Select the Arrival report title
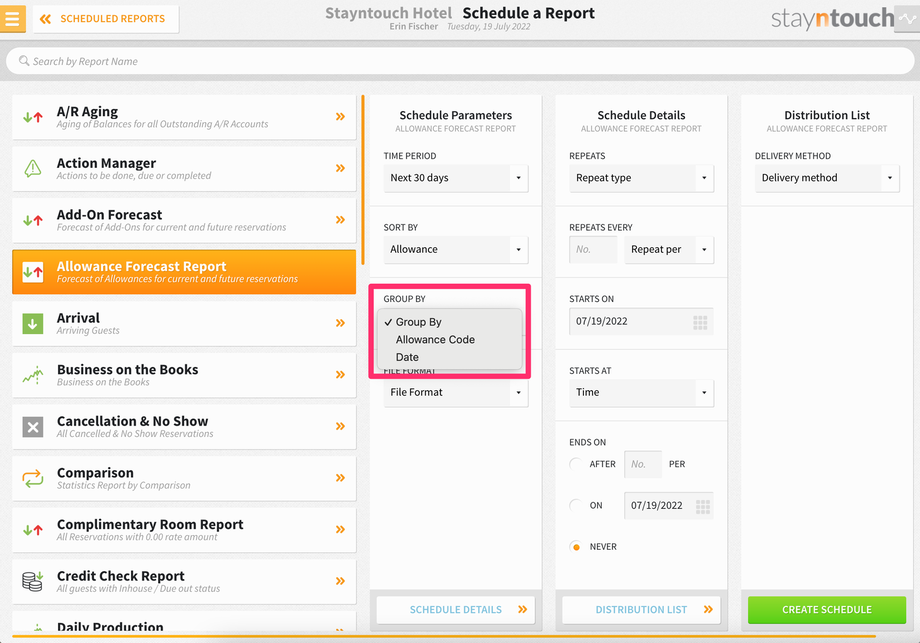 78,318
